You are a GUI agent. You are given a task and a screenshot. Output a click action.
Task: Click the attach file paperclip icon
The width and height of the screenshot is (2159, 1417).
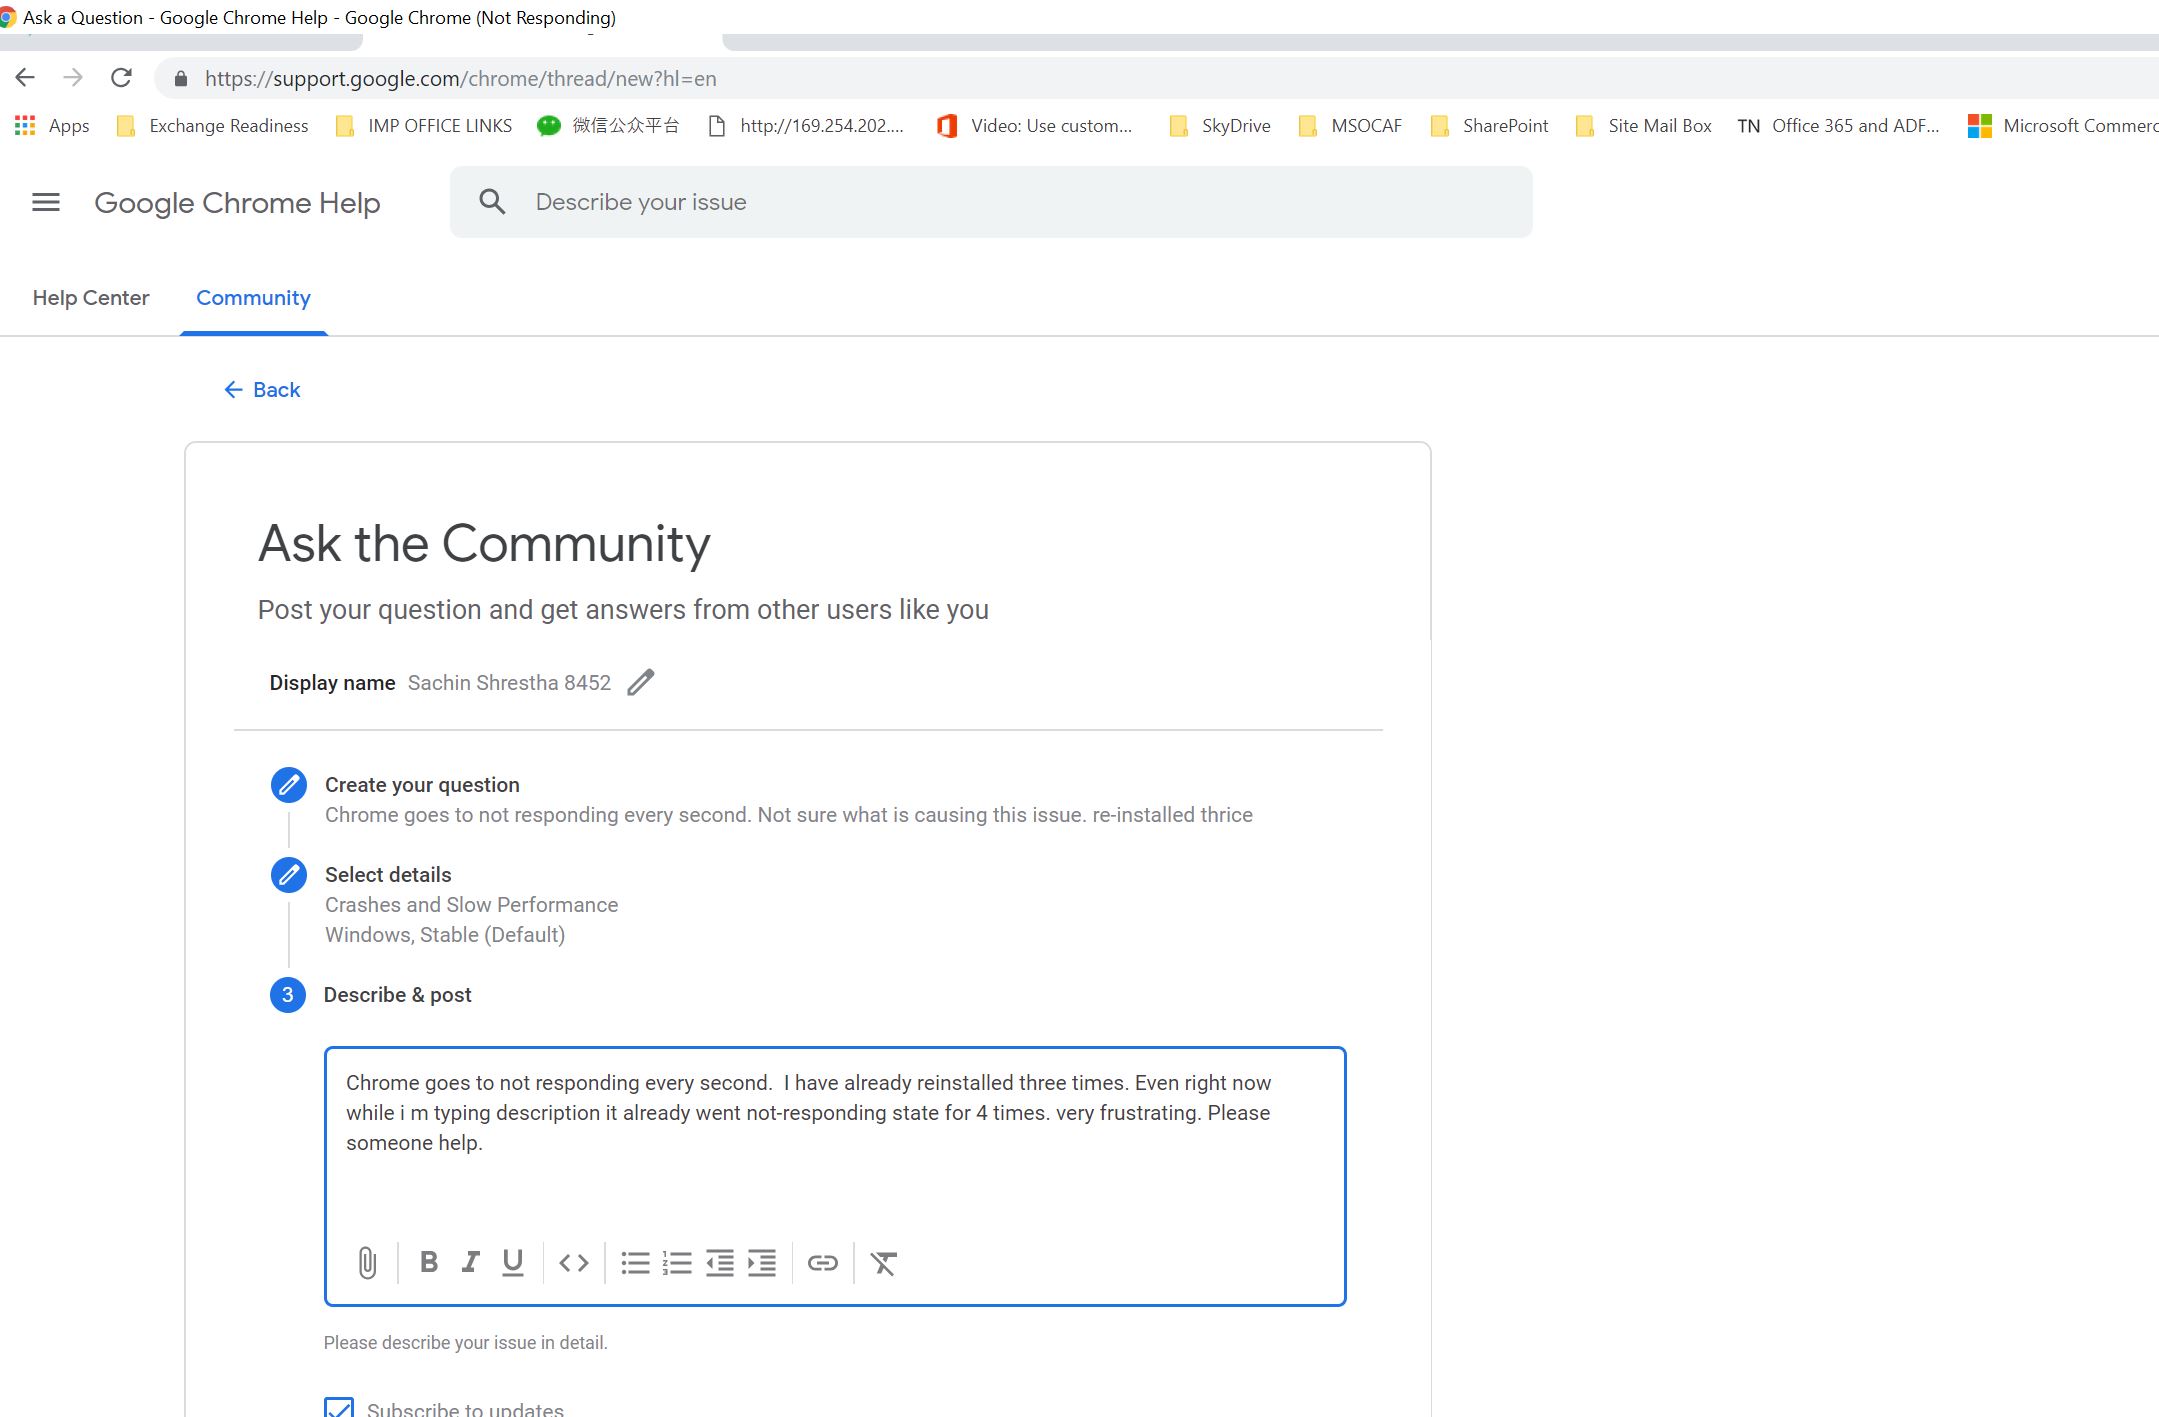tap(367, 1263)
